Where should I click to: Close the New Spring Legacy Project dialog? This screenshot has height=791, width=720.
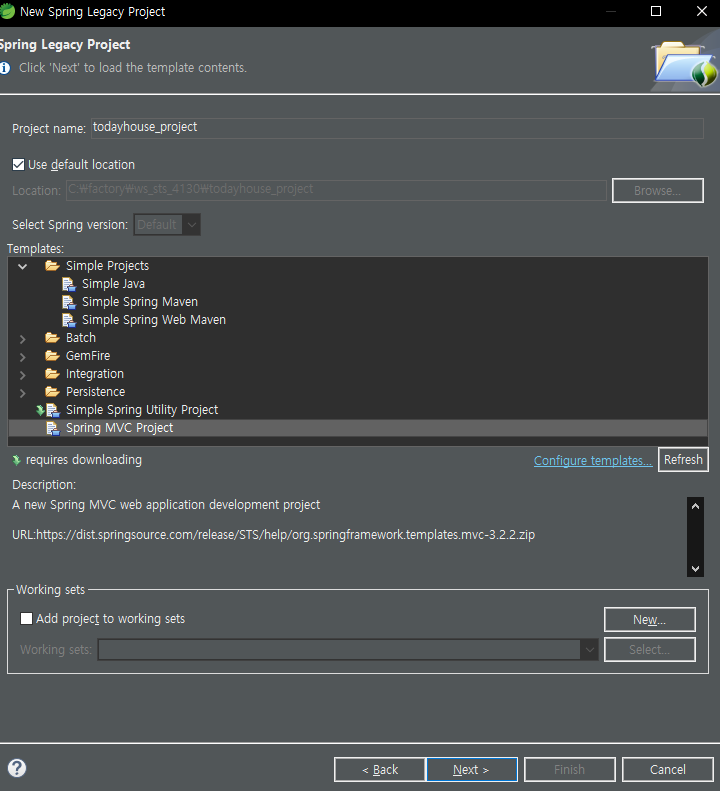[702, 11]
